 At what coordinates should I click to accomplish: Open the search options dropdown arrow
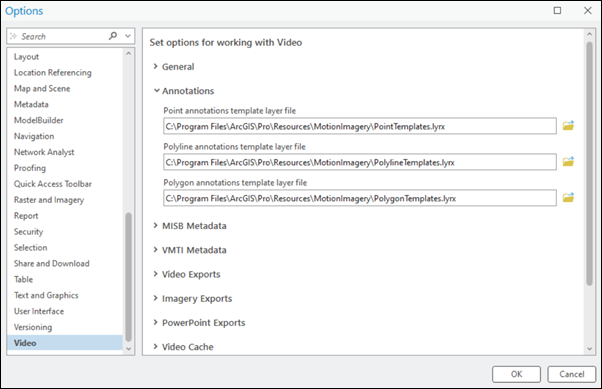pyautogui.click(x=128, y=36)
